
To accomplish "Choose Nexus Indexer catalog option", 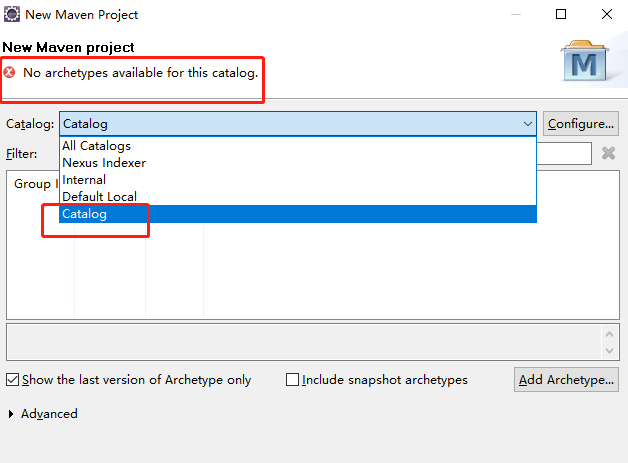I will pyautogui.click(x=104, y=163).
